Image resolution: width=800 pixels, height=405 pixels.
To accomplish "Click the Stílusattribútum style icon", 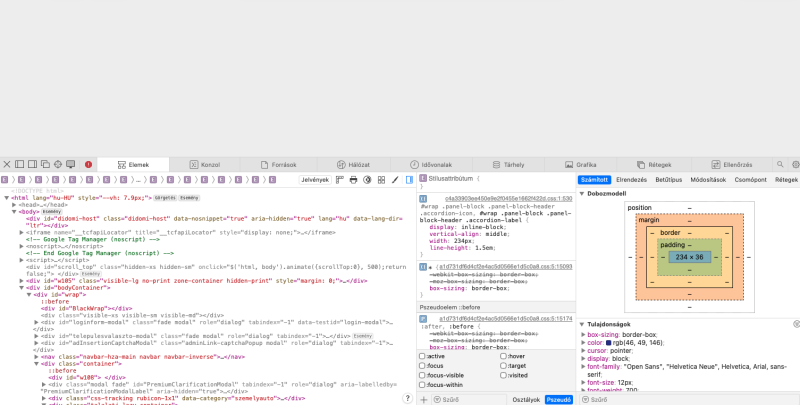I will pyautogui.click(x=423, y=179).
